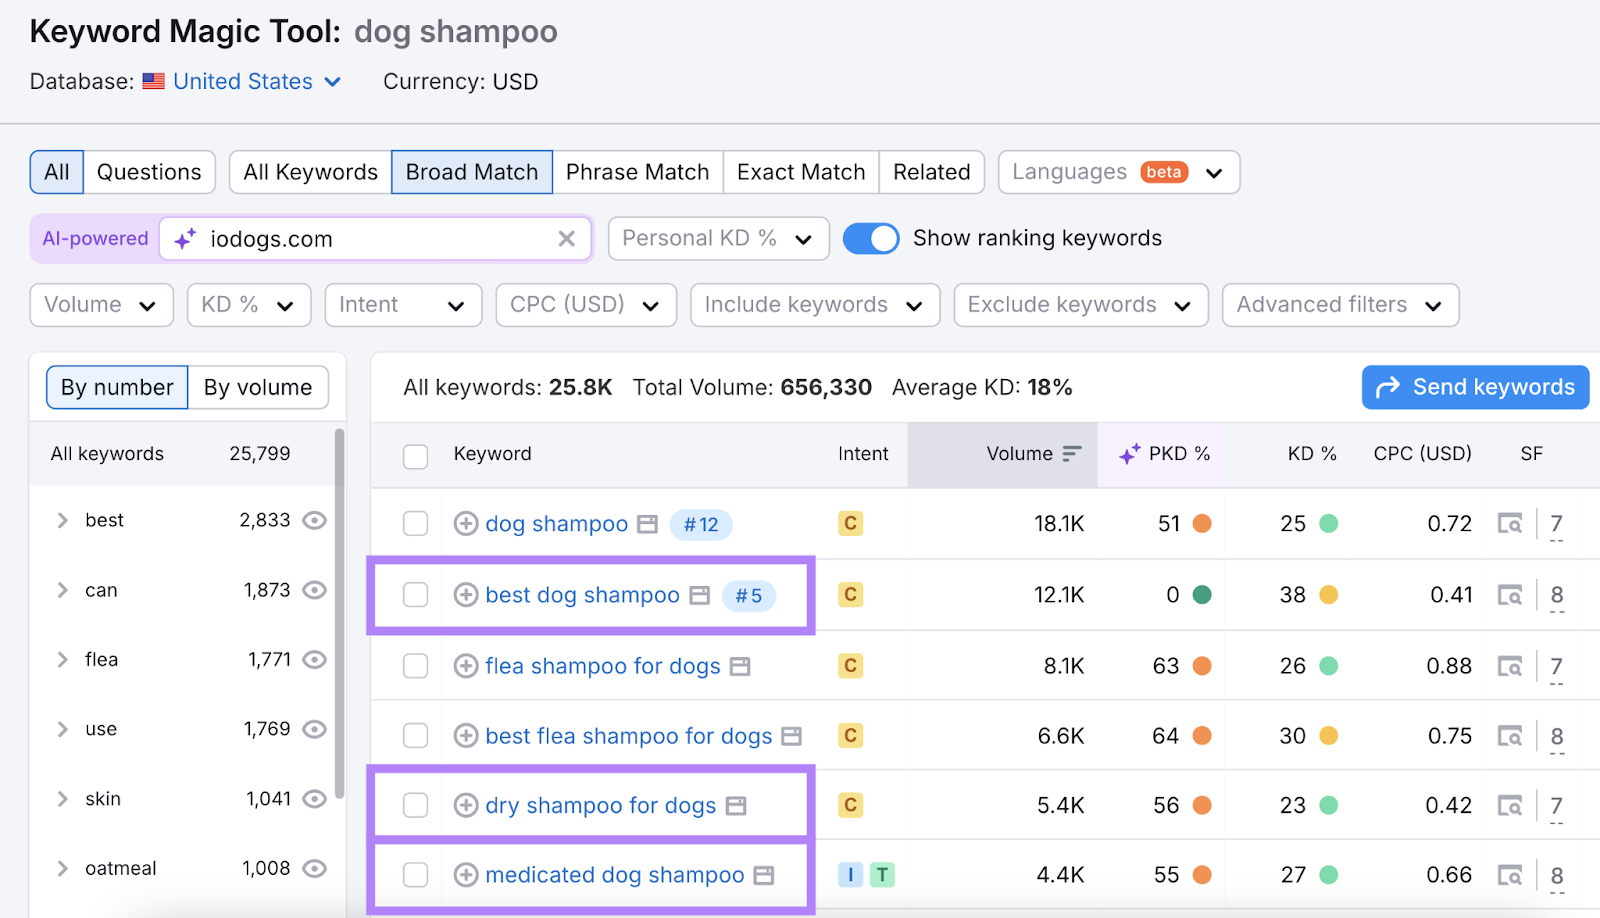Expand the Advanced filters dropdown
This screenshot has width=1600, height=918.
coord(1339,304)
